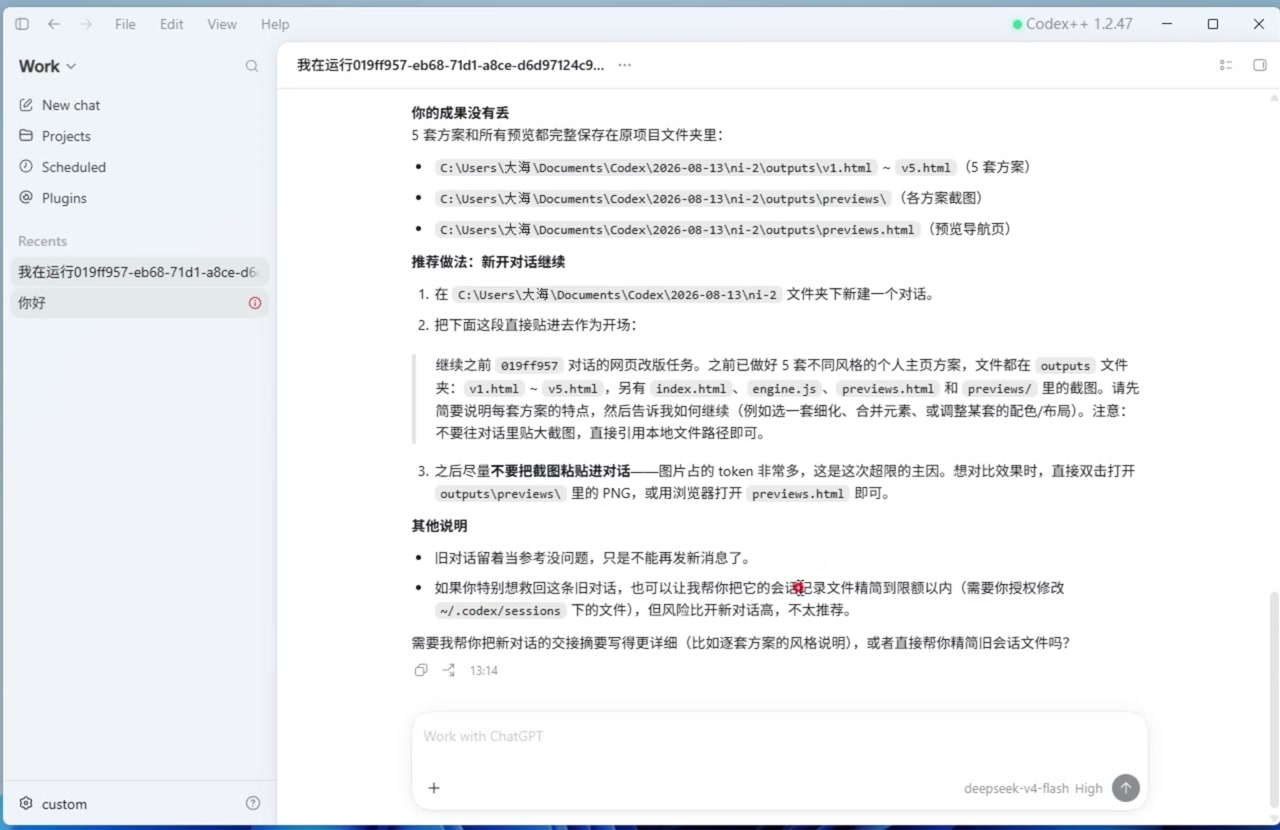Click the 你的成果没有丢 heading
This screenshot has height=830, width=1280.
[460, 113]
